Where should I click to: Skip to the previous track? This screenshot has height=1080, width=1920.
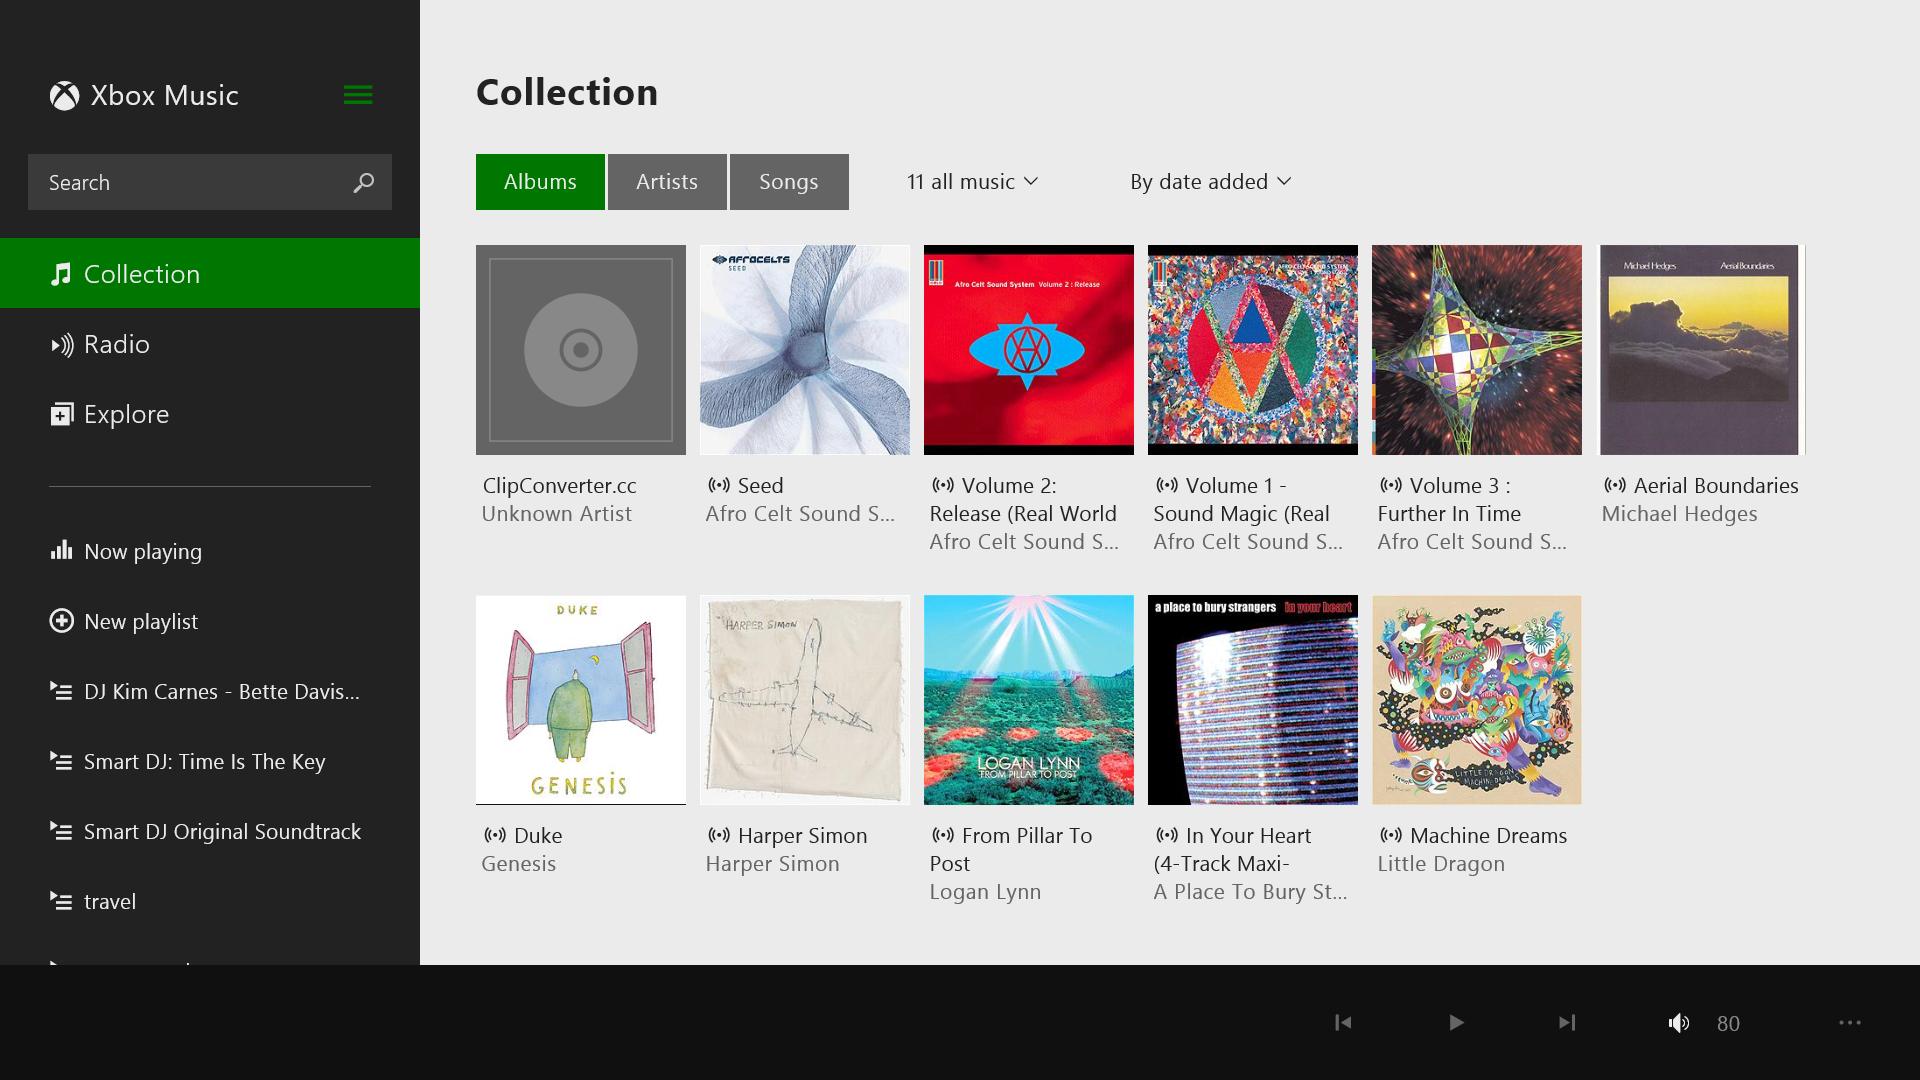pos(1343,1022)
